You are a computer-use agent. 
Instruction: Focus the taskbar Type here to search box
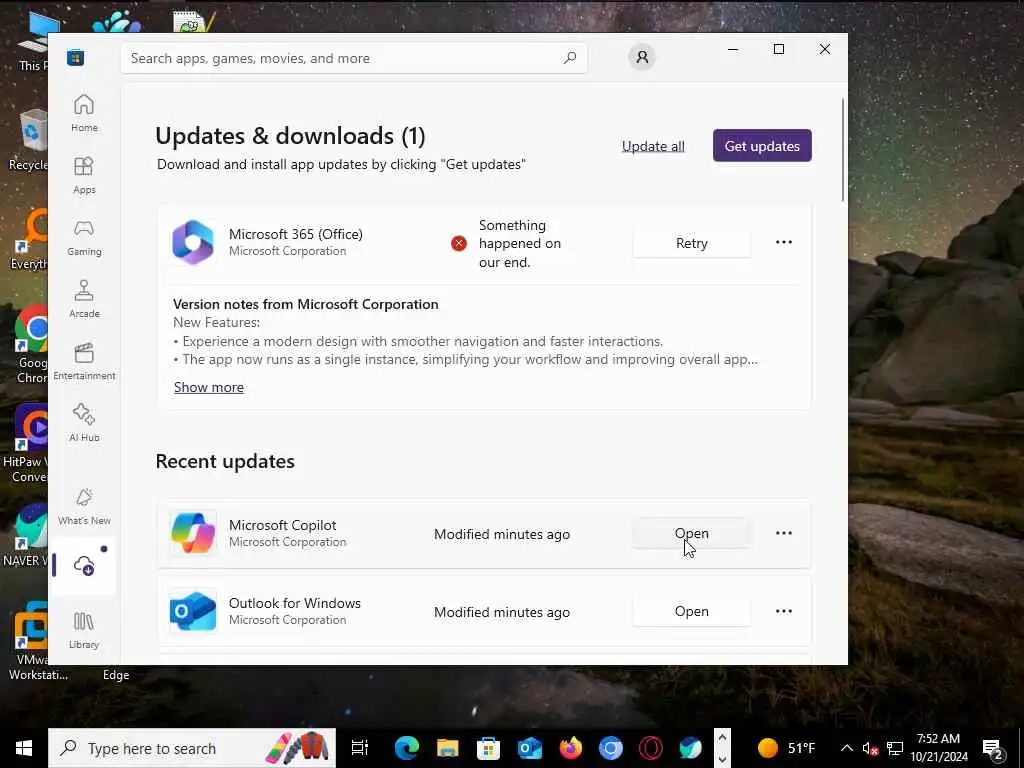point(192,748)
